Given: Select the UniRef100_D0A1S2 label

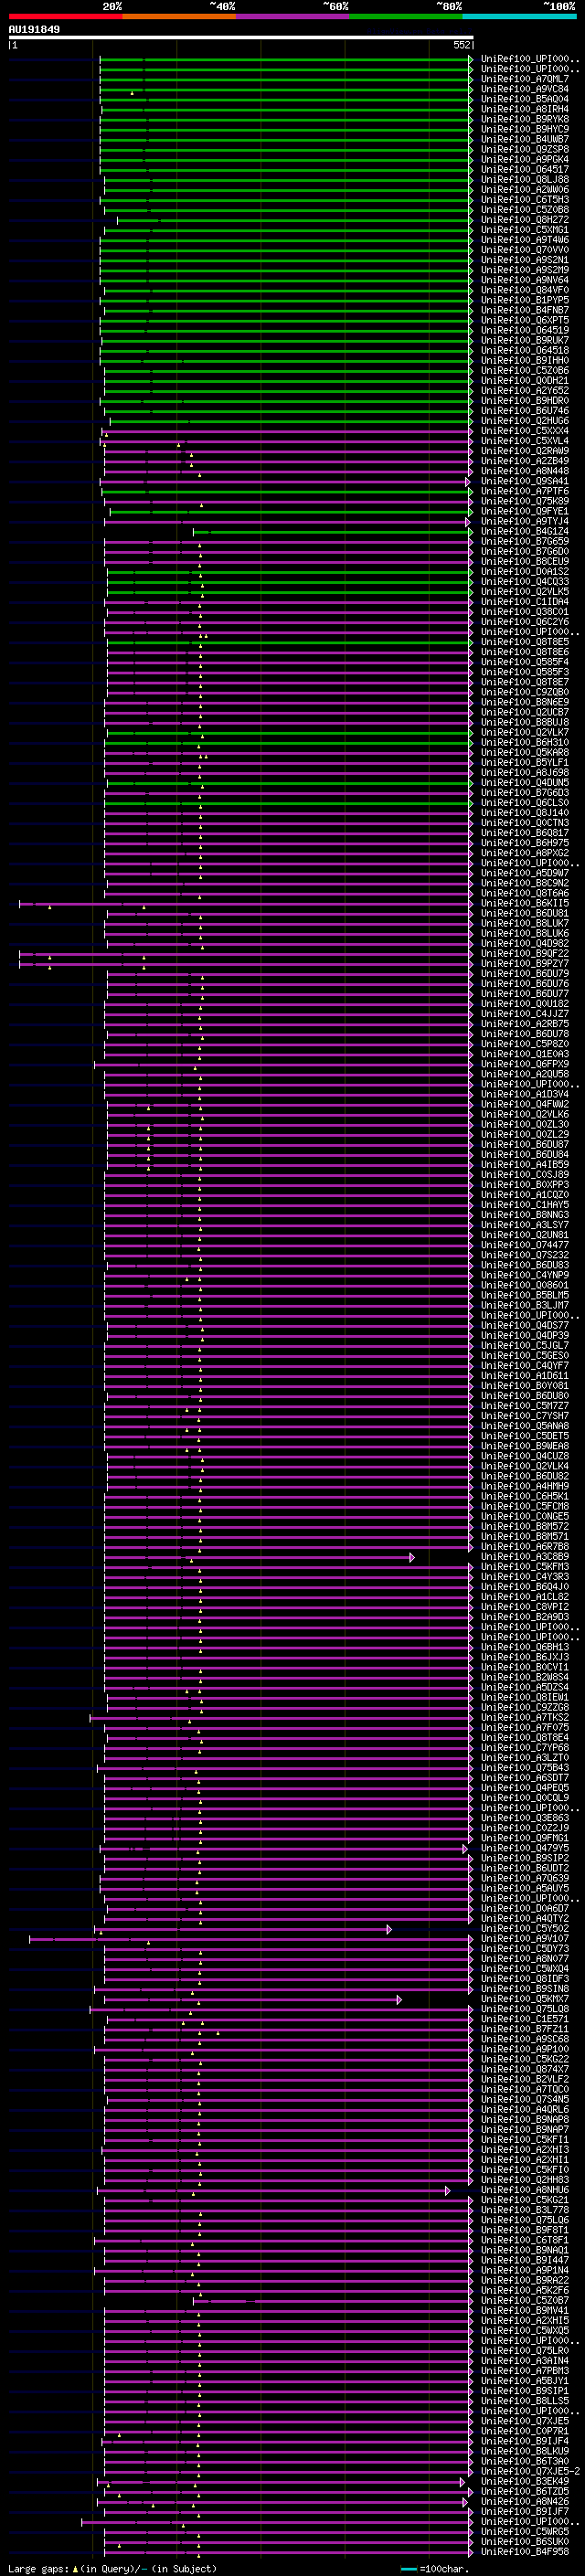Looking at the screenshot, I should click(525, 571).
